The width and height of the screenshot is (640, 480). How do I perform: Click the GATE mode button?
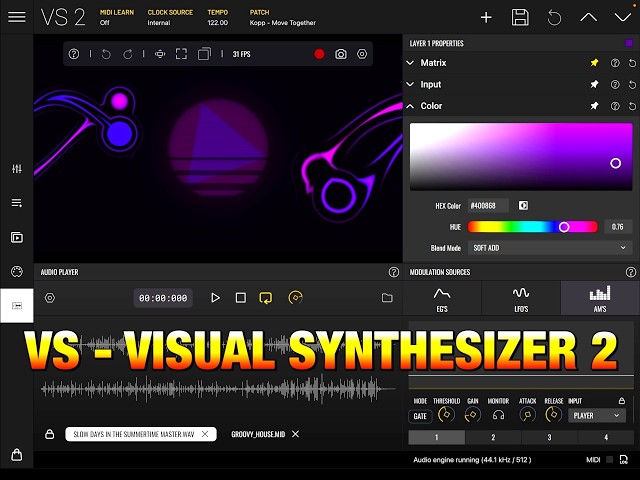[420, 416]
